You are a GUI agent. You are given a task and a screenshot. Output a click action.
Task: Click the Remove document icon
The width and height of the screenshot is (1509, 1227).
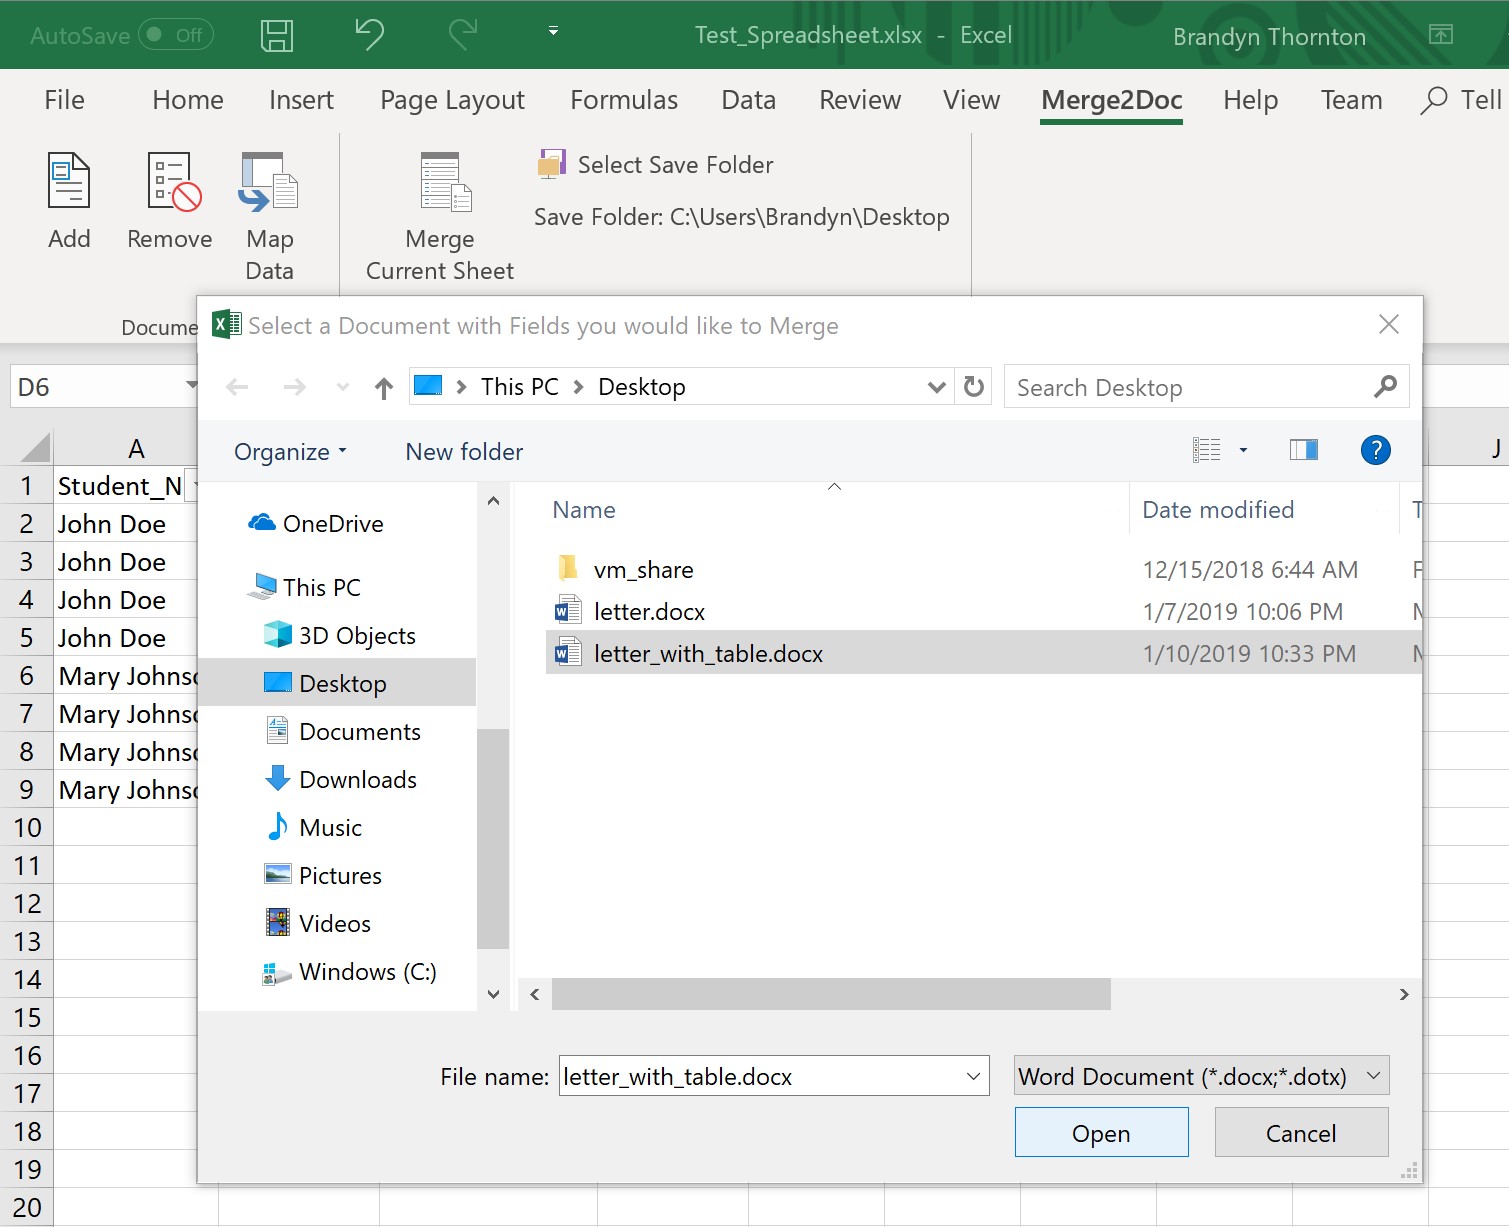click(173, 182)
